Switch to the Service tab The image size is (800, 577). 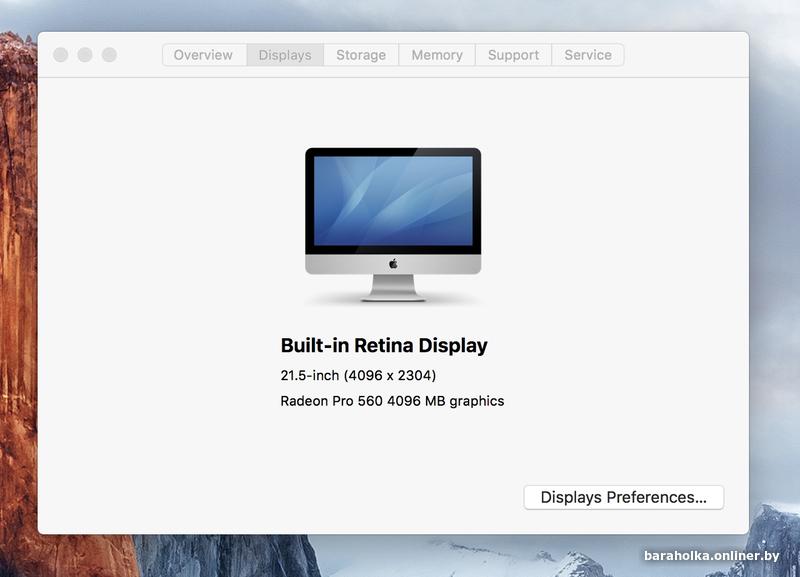[x=588, y=55]
